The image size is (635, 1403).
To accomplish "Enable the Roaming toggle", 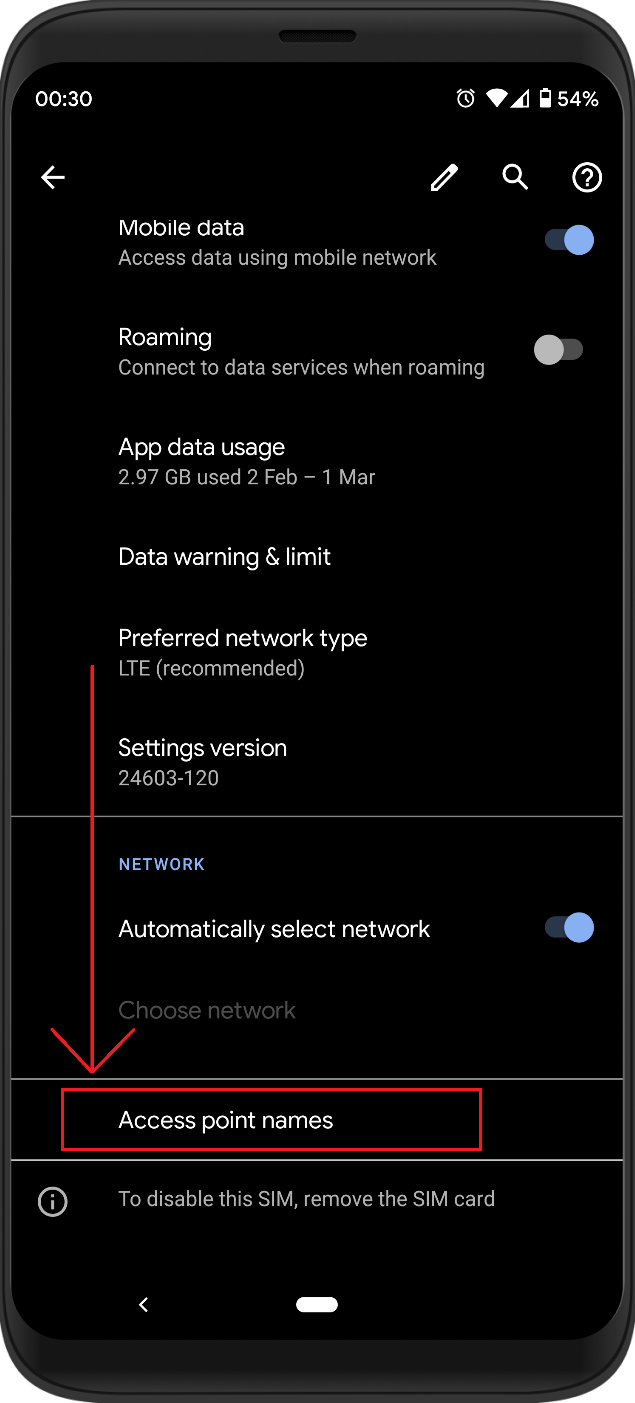I will [x=558, y=350].
